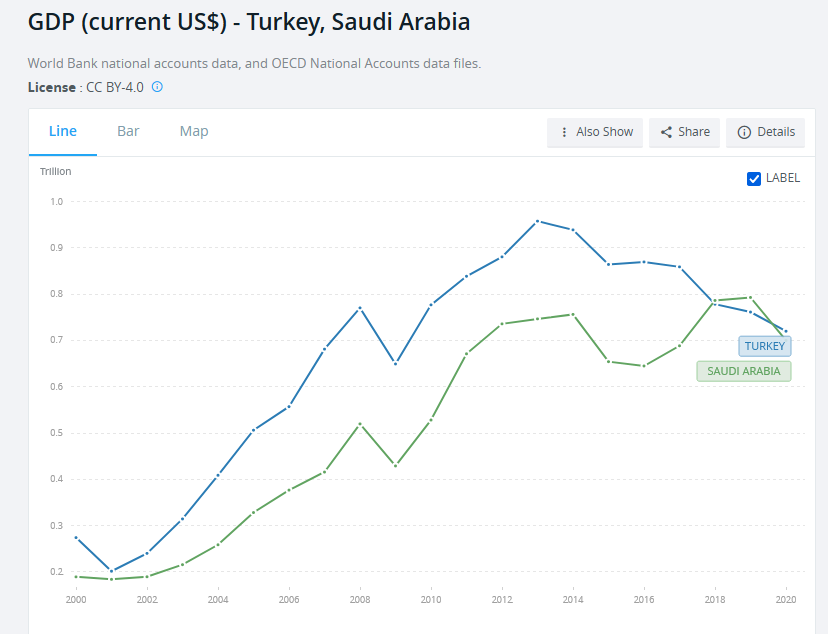Viewport: 828px width, 634px height.
Task: Click Saudi Arabia's 2019 data point
Action: click(749, 297)
